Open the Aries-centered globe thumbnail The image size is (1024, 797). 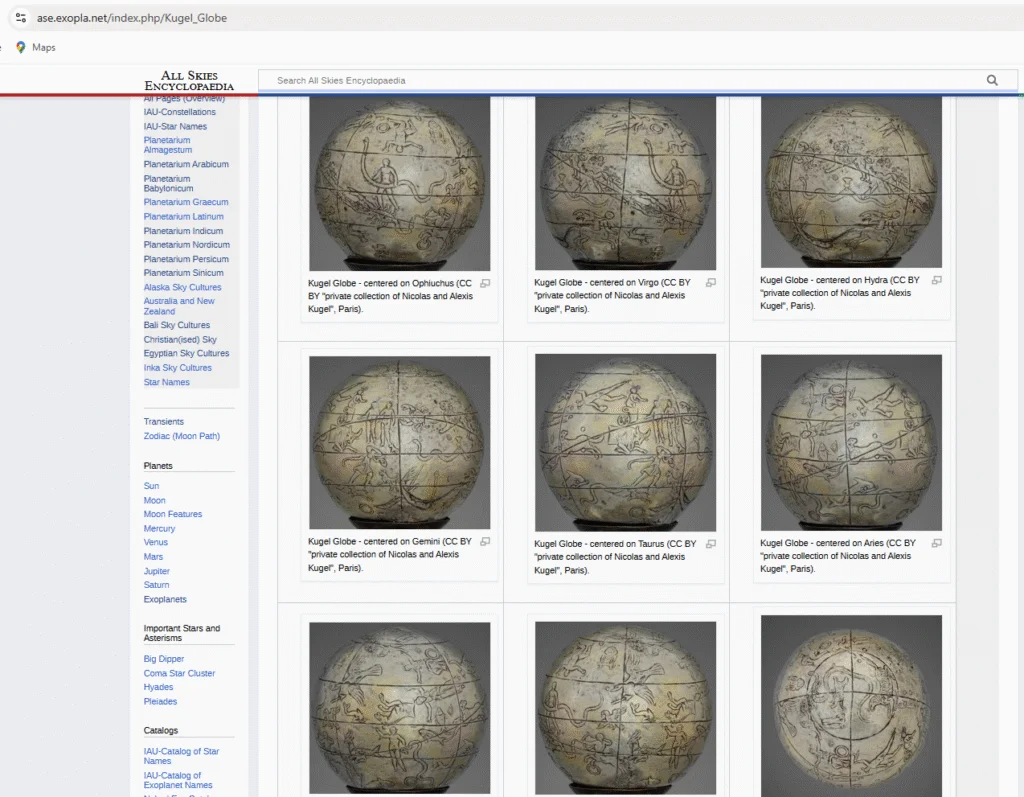tap(852, 442)
